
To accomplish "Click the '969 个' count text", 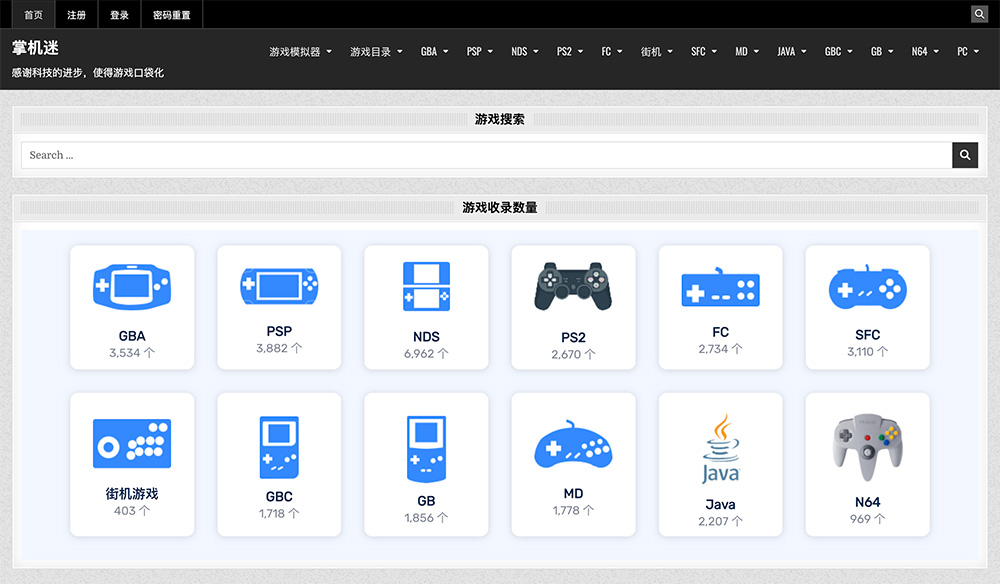I will point(867,518).
